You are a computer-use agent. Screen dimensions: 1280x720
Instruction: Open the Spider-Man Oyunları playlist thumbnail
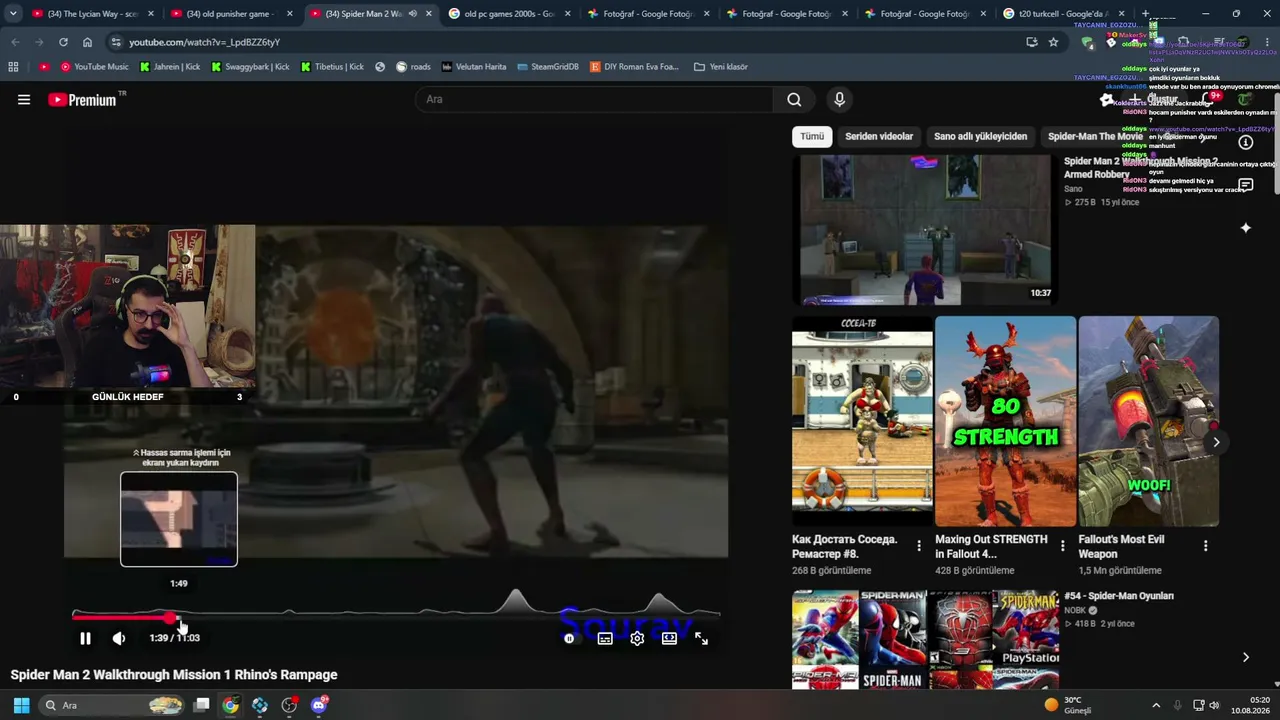925,639
